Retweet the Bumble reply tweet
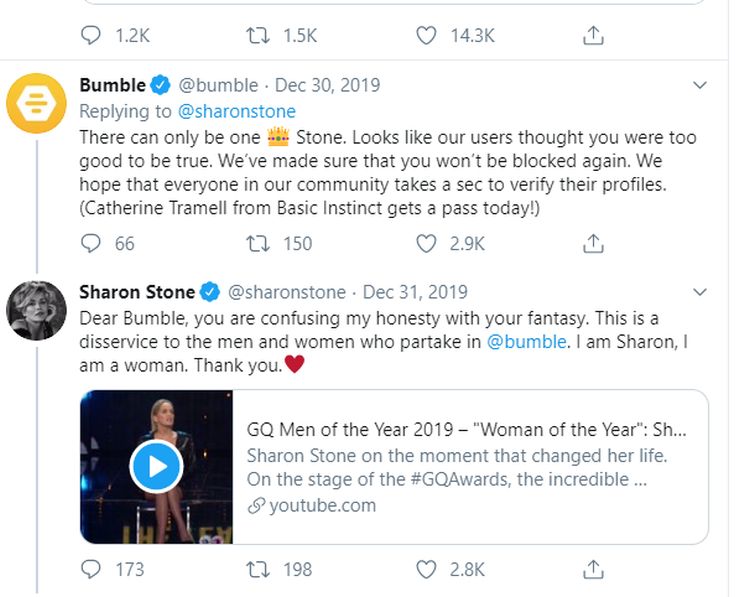750x597 pixels. pyautogui.click(x=256, y=243)
